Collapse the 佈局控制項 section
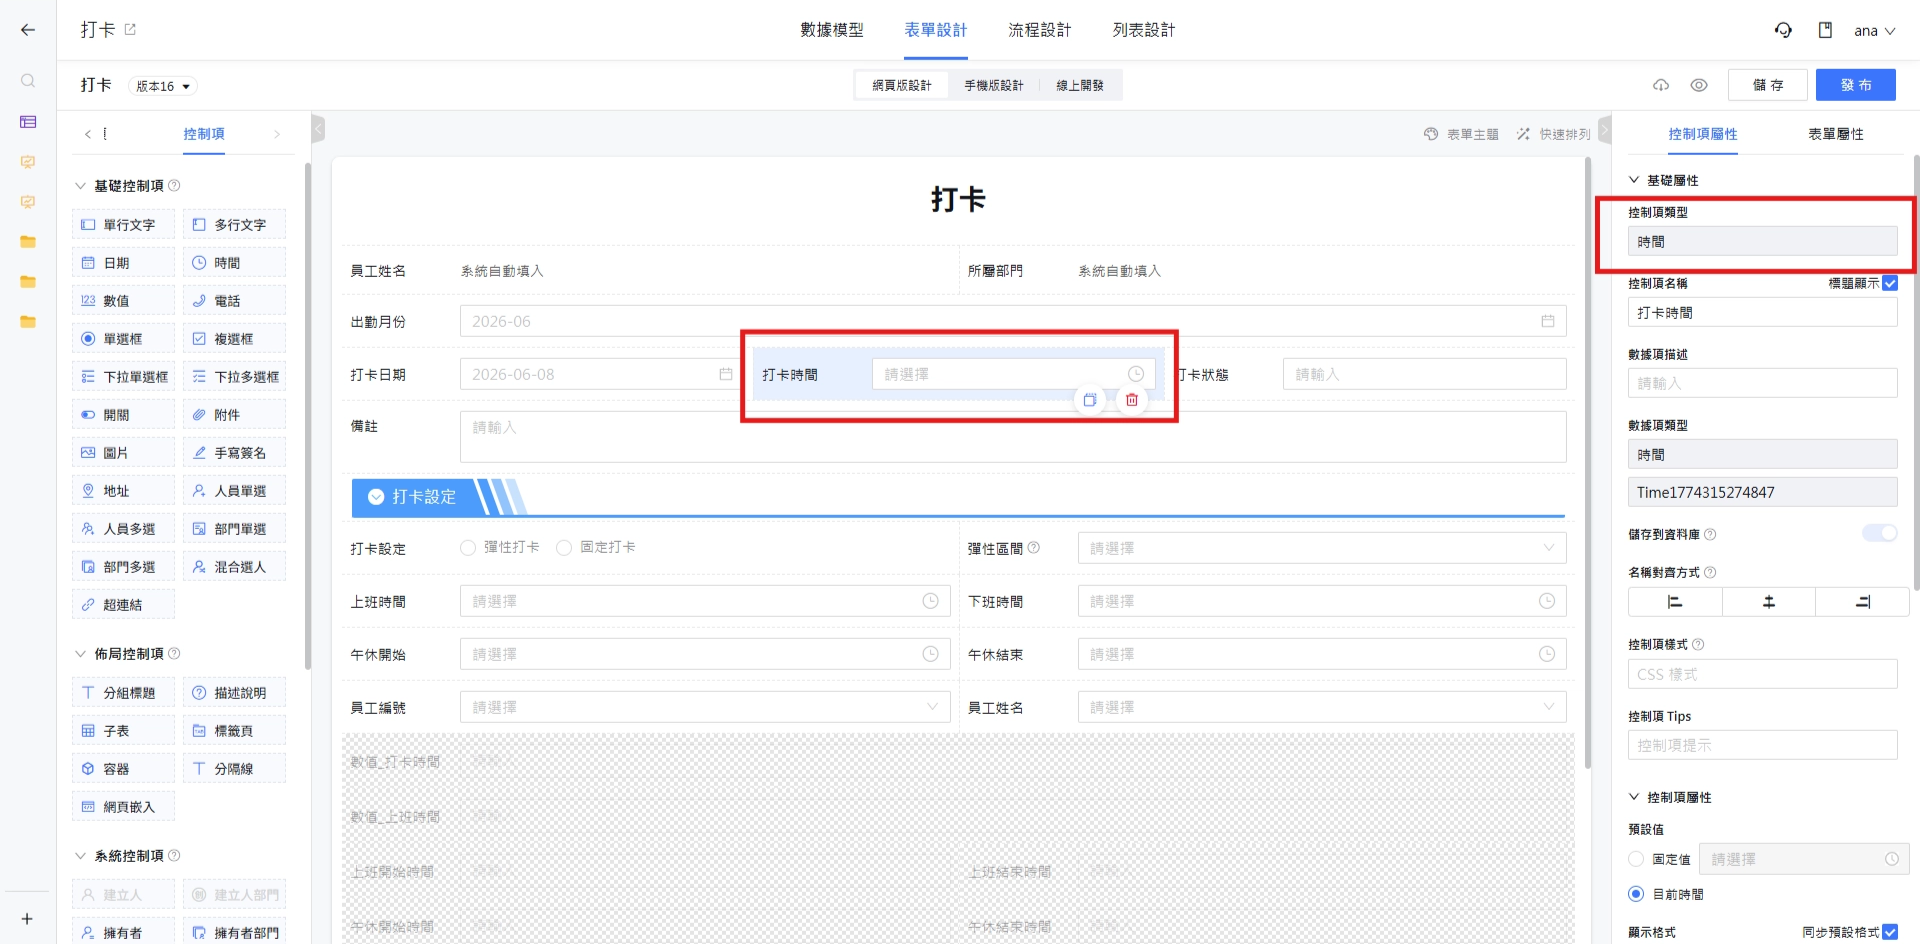The width and height of the screenshot is (1920, 944). point(81,654)
